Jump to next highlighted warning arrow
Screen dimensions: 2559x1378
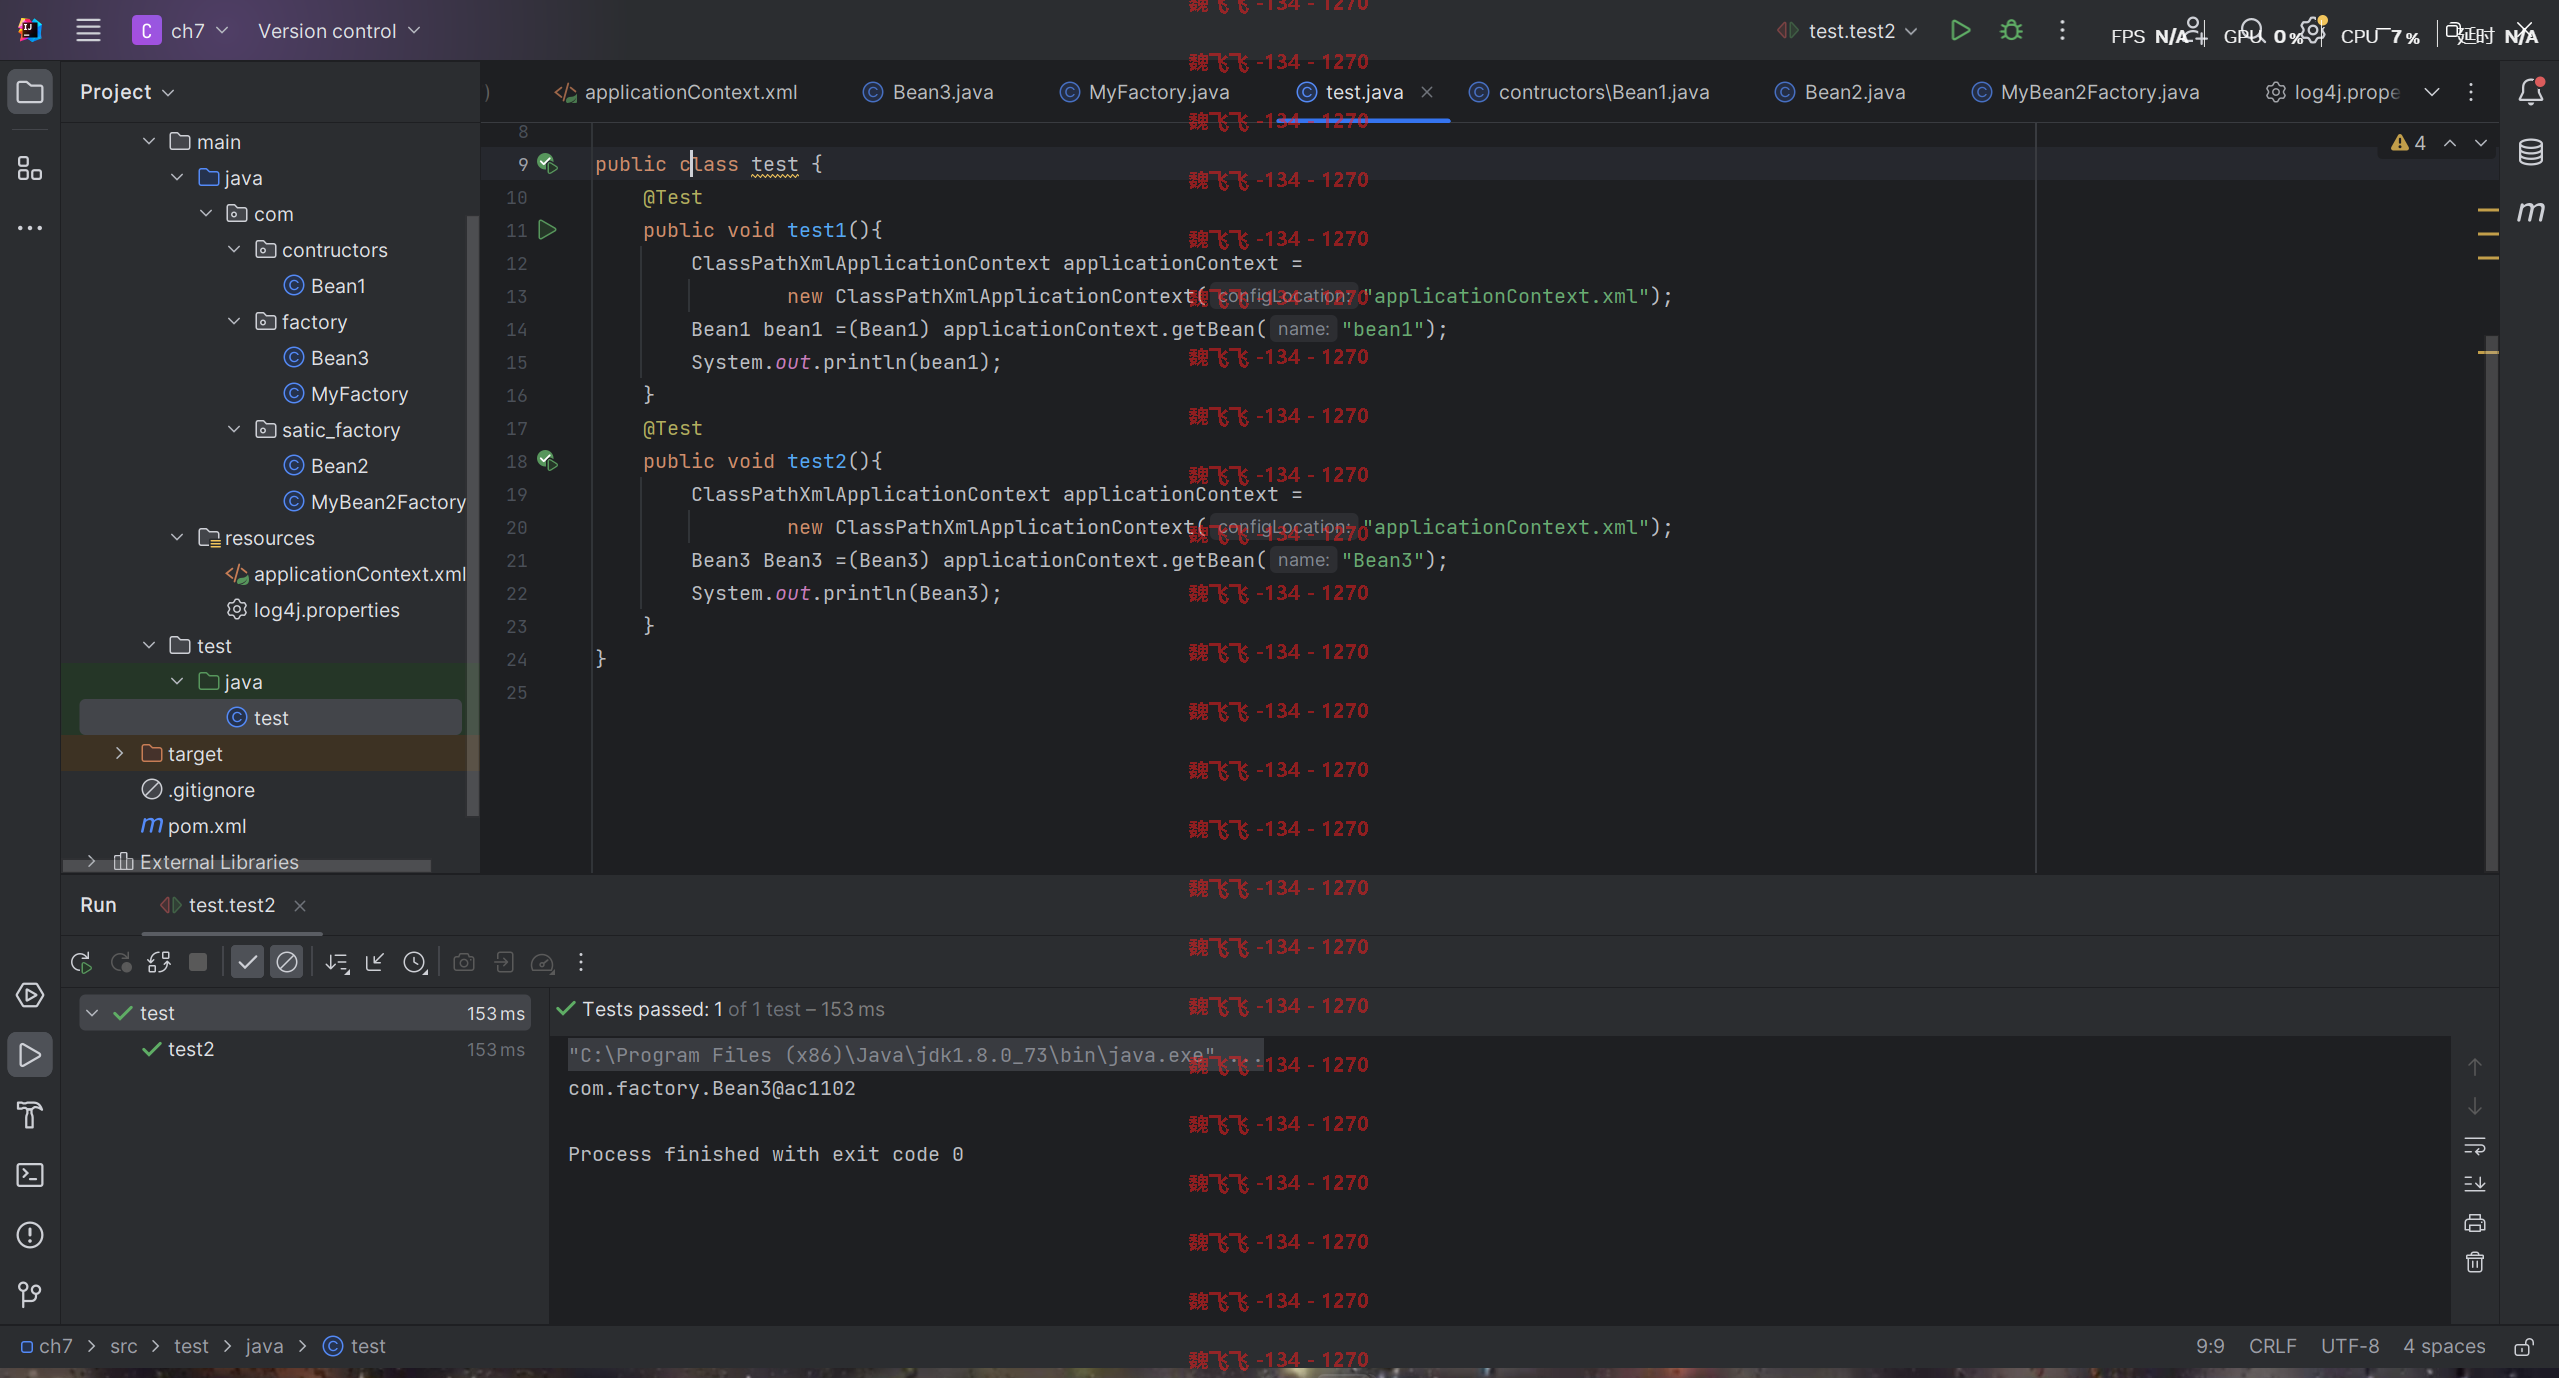(x=2481, y=143)
